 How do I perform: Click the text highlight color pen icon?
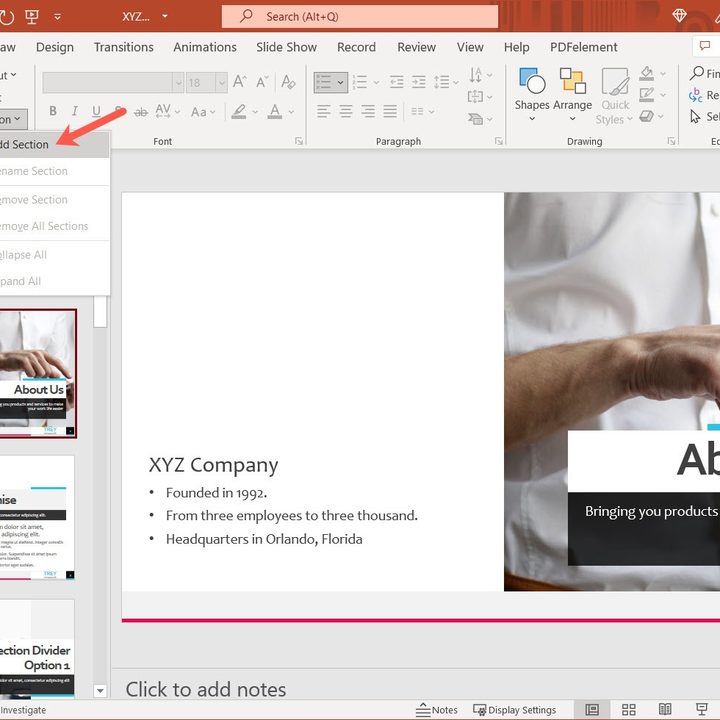tap(239, 111)
